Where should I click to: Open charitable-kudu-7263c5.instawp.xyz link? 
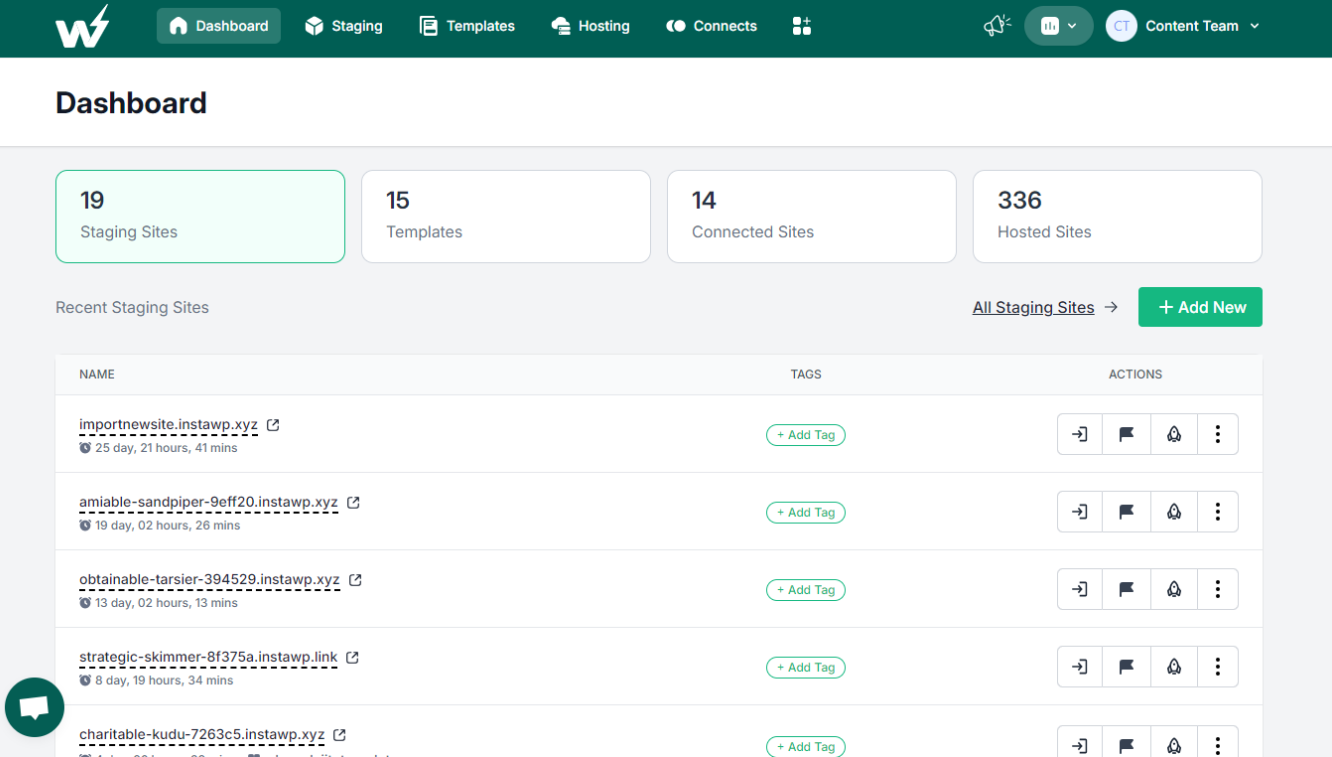click(202, 735)
